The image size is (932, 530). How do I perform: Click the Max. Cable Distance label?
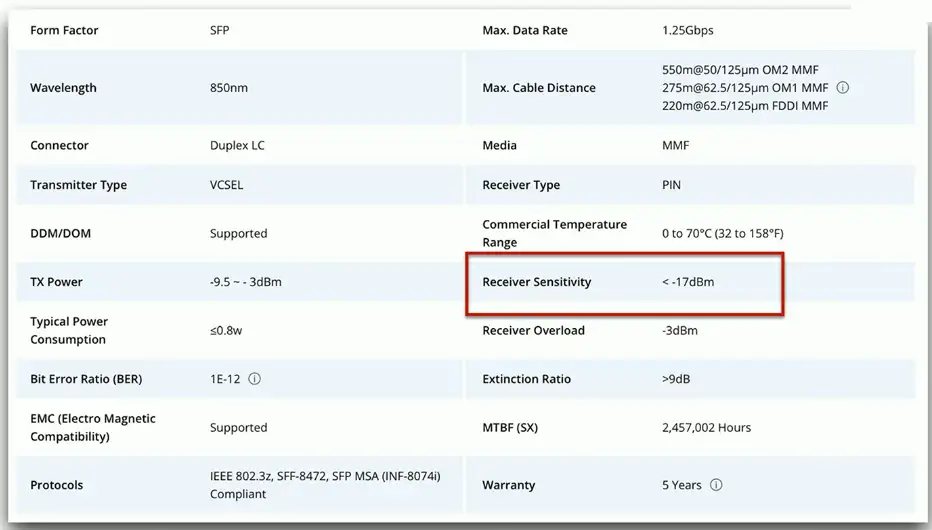(x=538, y=88)
